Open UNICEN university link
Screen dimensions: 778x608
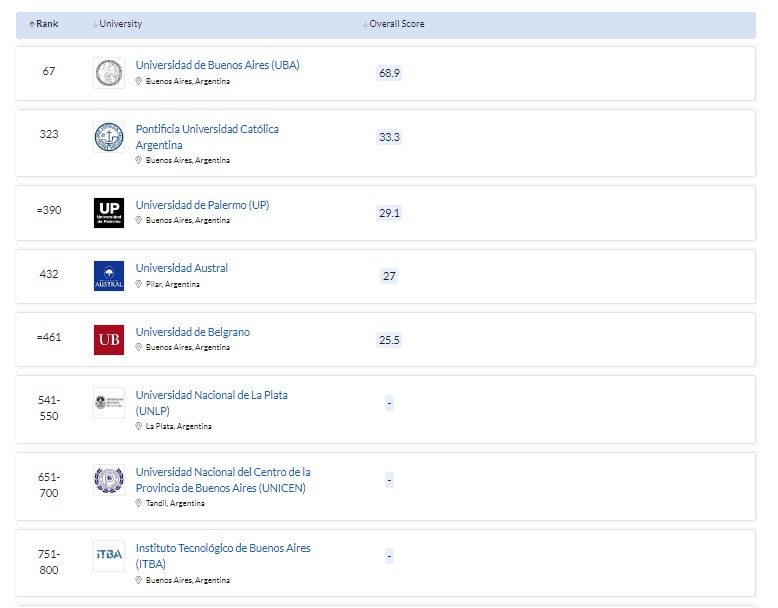[x=223, y=480]
